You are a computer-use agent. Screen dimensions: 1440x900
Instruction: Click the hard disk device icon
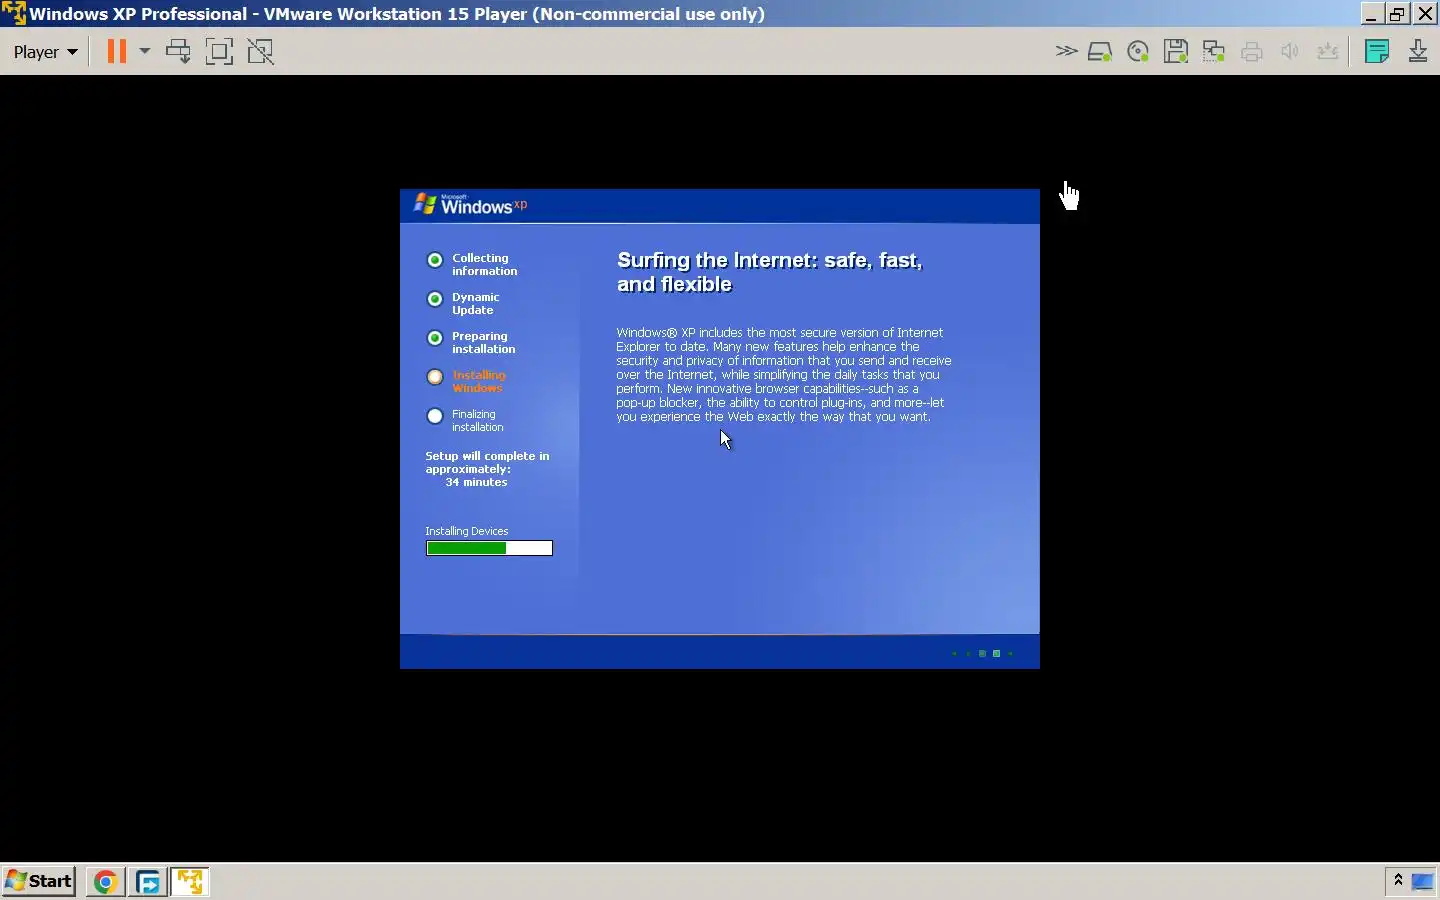(1100, 52)
